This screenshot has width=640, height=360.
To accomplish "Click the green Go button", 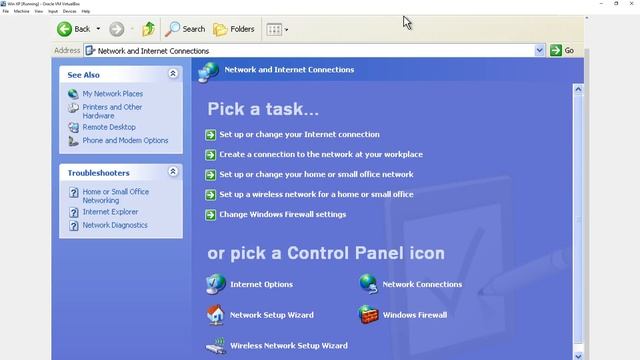I will tap(562, 51).
